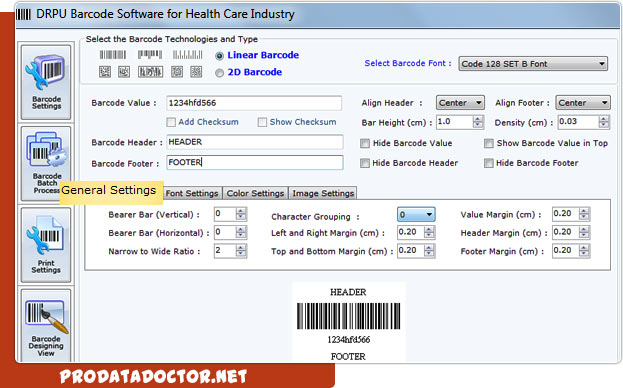Click fifth 2D barcode sample icon
This screenshot has height=388, width=623.
pos(196,72)
